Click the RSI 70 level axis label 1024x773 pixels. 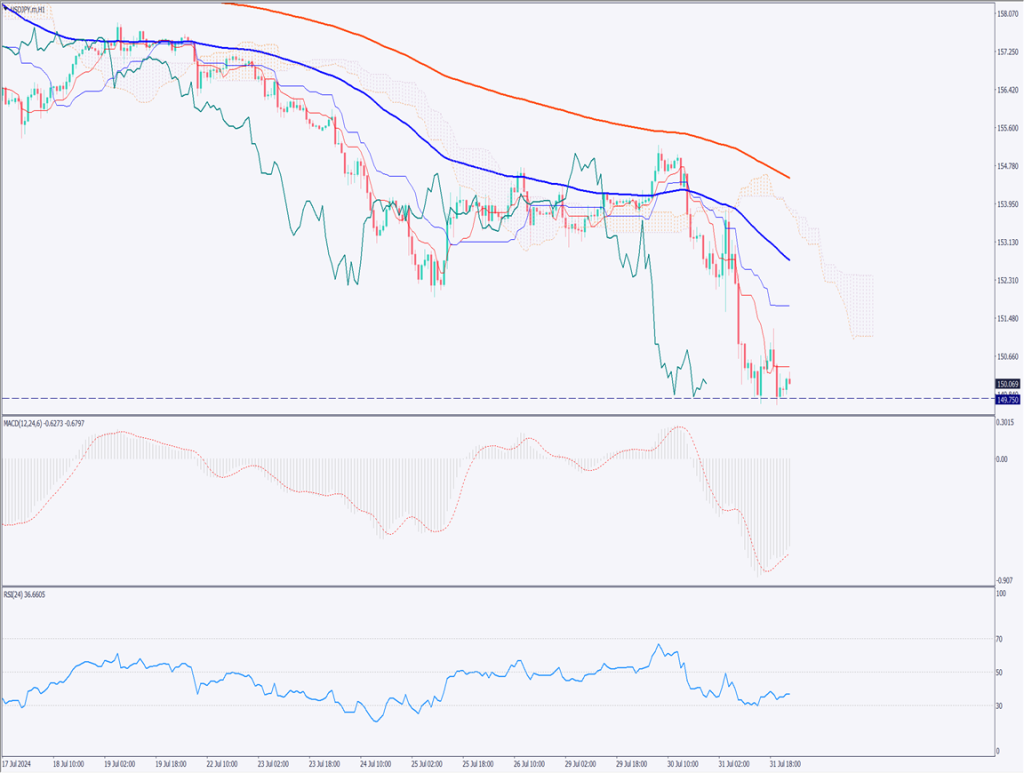(x=1001, y=638)
